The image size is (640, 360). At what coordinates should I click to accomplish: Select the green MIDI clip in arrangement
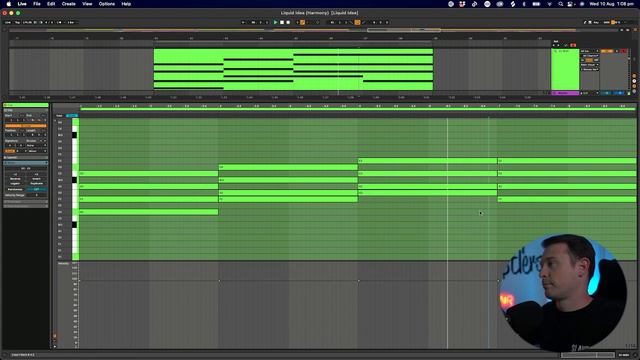[293, 69]
